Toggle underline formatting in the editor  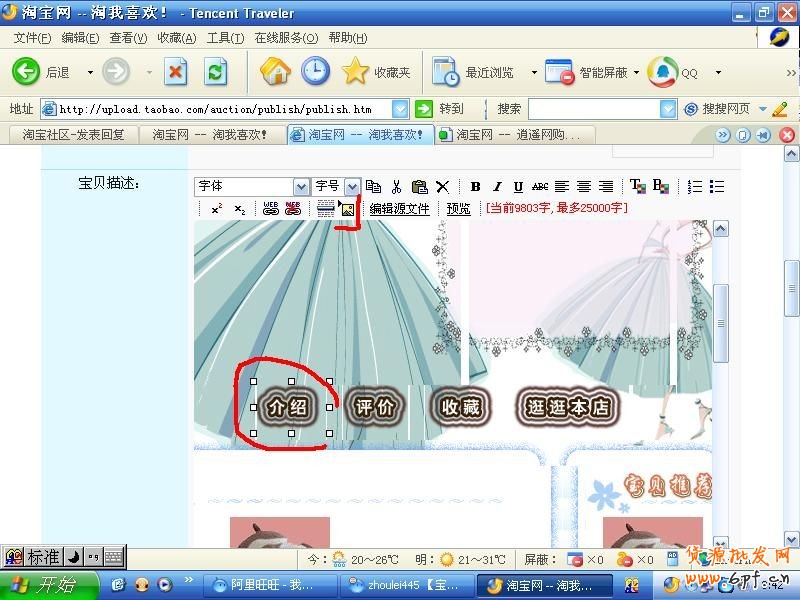point(518,187)
